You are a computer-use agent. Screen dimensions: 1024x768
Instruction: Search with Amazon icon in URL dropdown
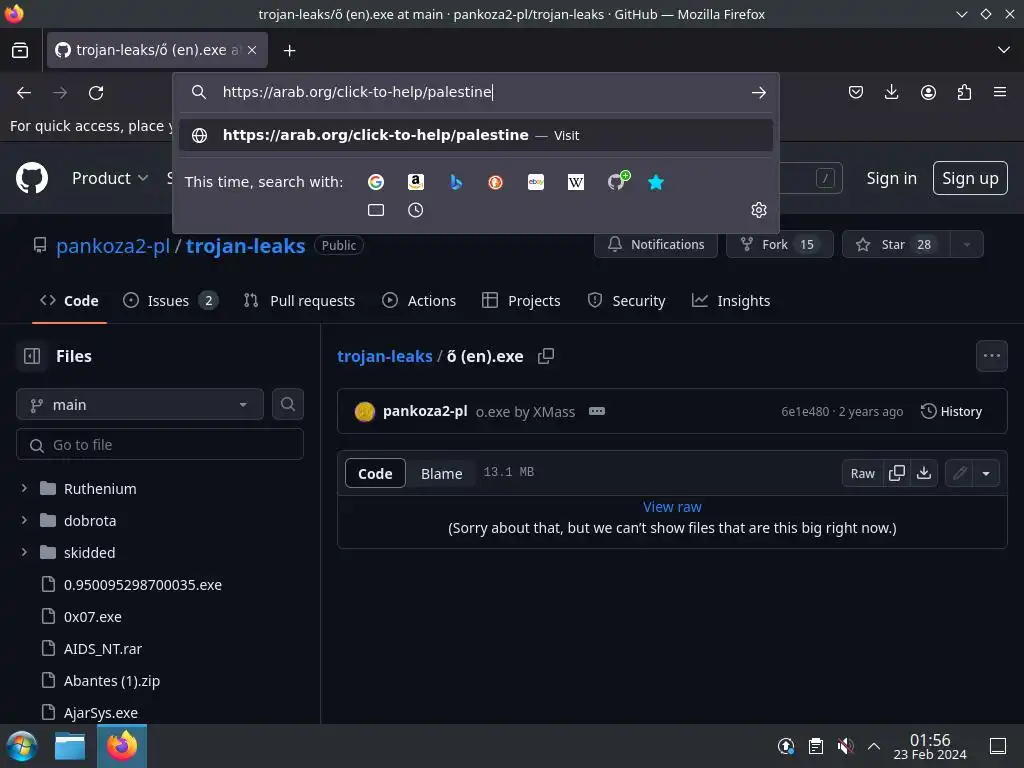[x=415, y=182]
